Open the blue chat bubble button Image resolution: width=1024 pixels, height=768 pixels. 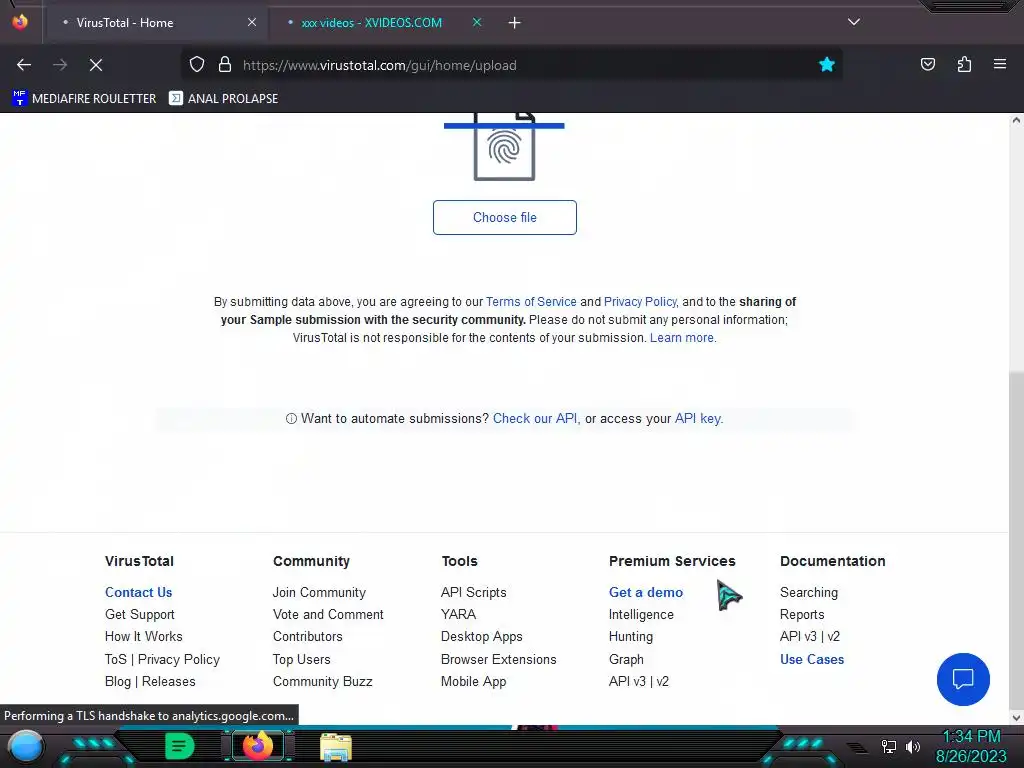[963, 679]
